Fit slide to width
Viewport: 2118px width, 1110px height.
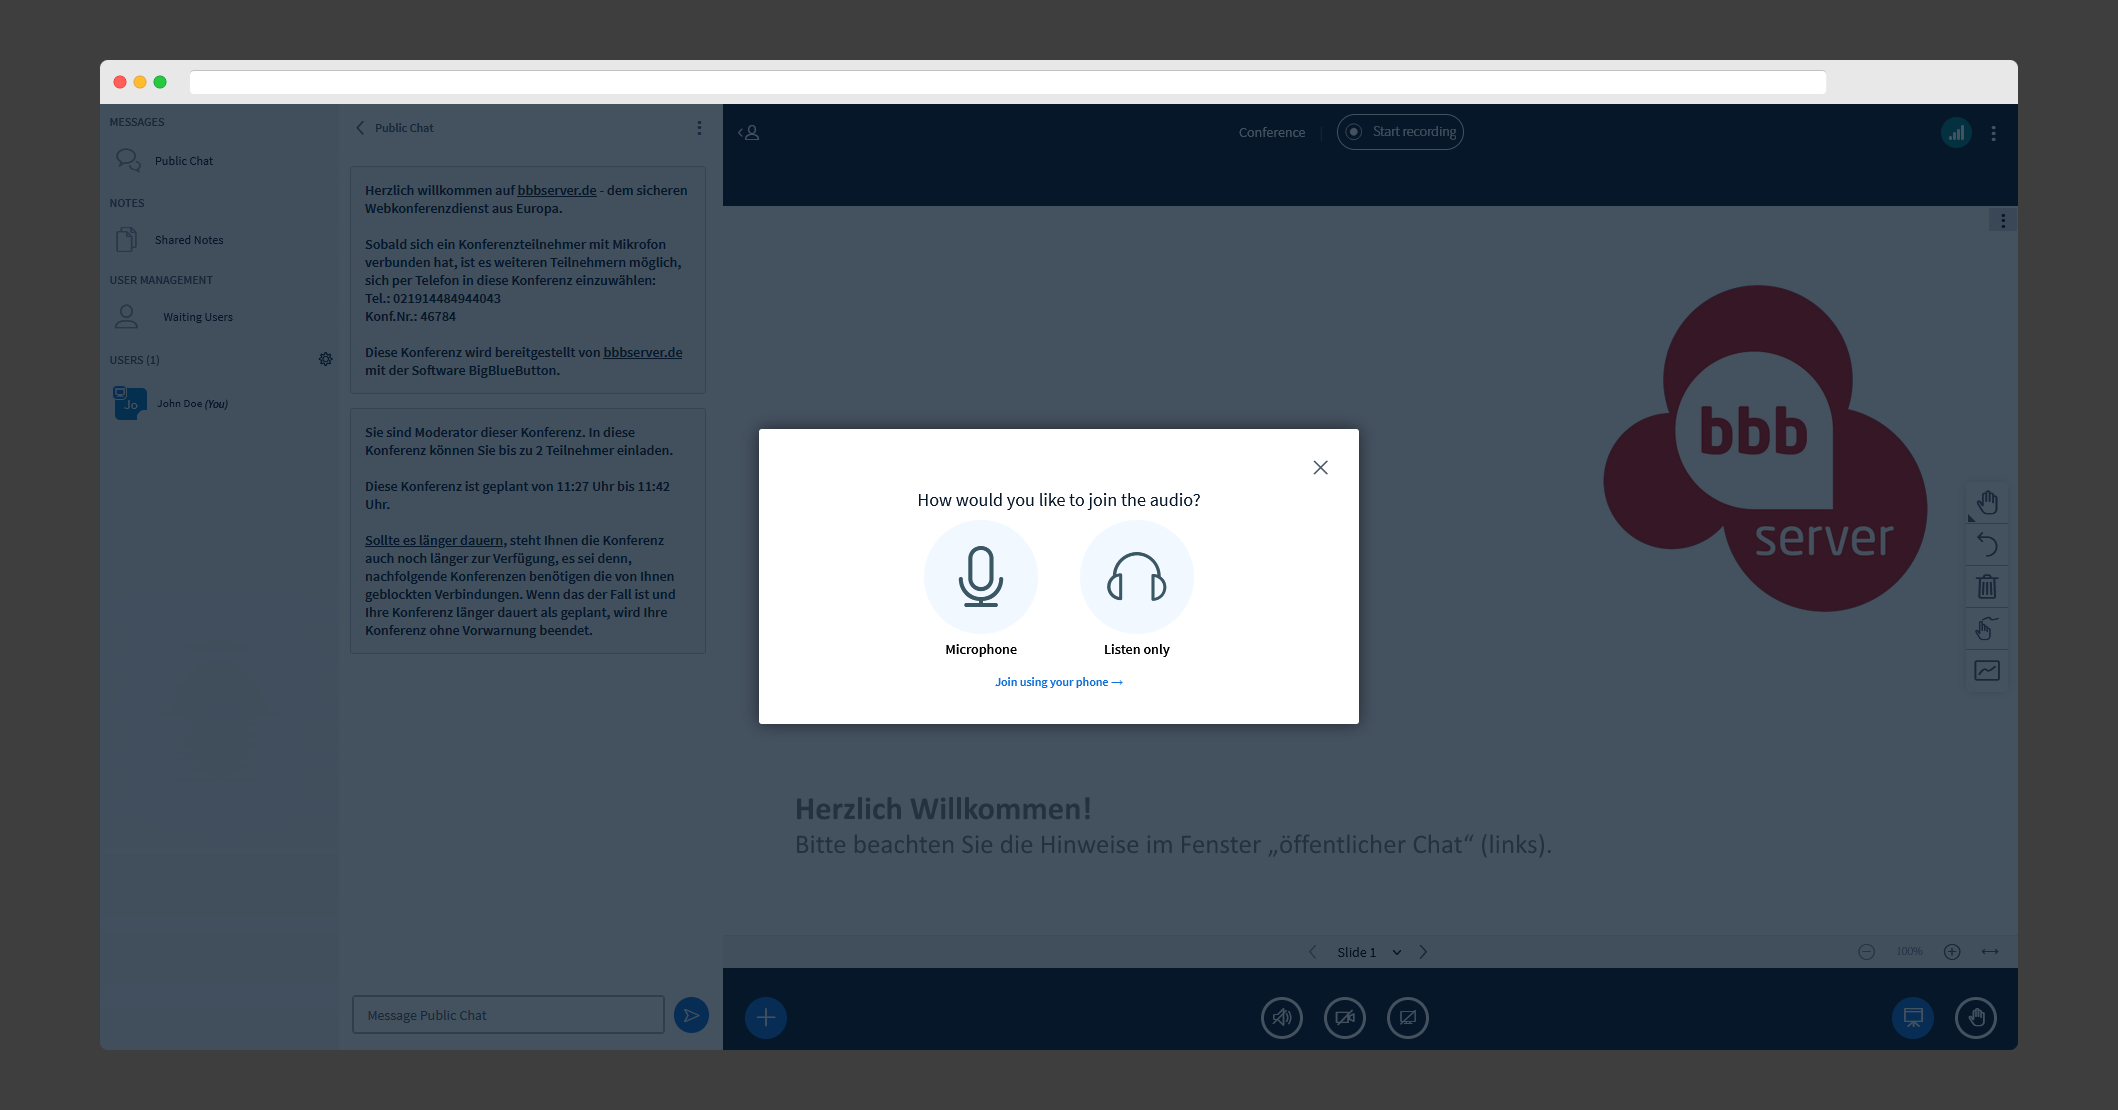1990,952
